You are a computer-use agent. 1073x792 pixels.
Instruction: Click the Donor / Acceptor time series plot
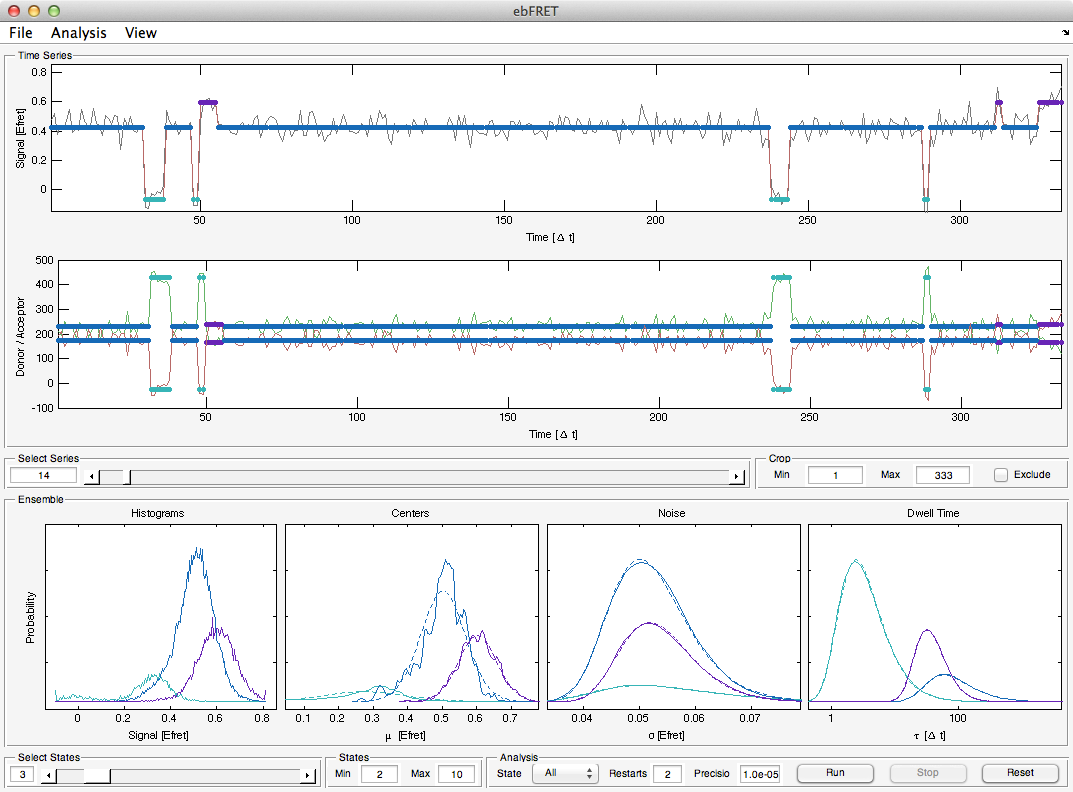point(560,334)
